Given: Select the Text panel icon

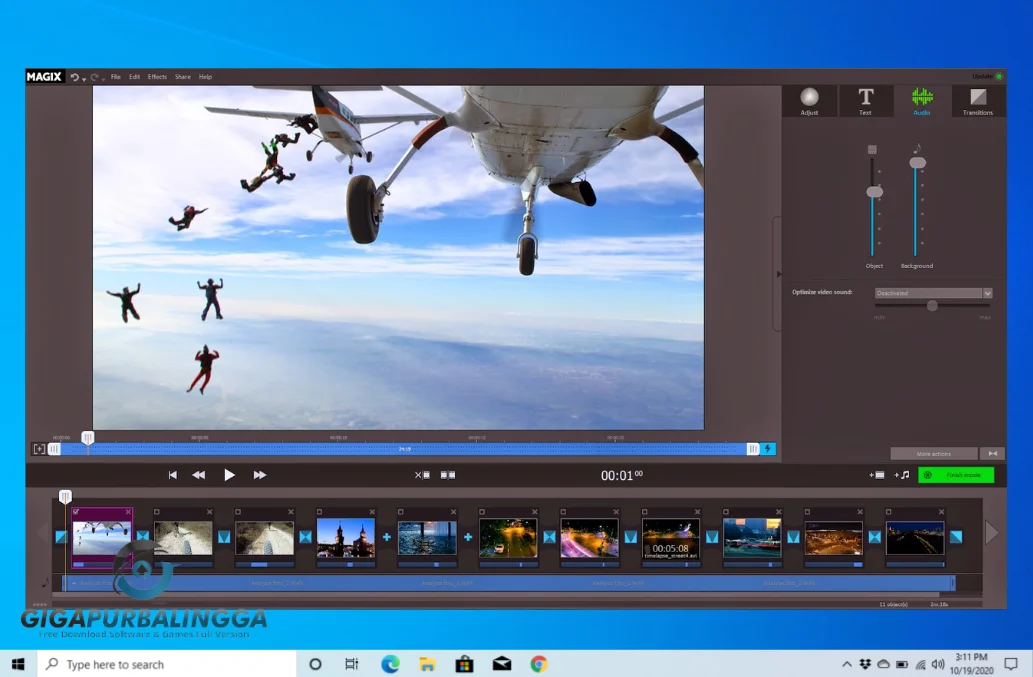Looking at the screenshot, I should 865,100.
